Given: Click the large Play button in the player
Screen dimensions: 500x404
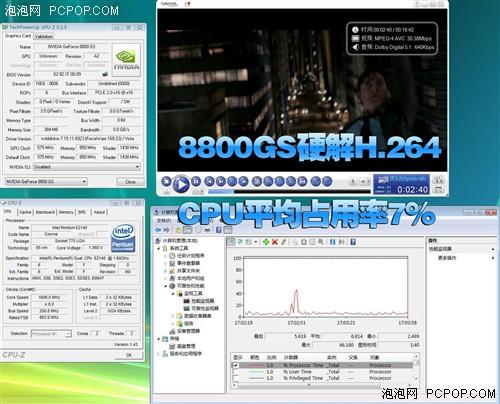Looking at the screenshot, I should pos(181,184).
